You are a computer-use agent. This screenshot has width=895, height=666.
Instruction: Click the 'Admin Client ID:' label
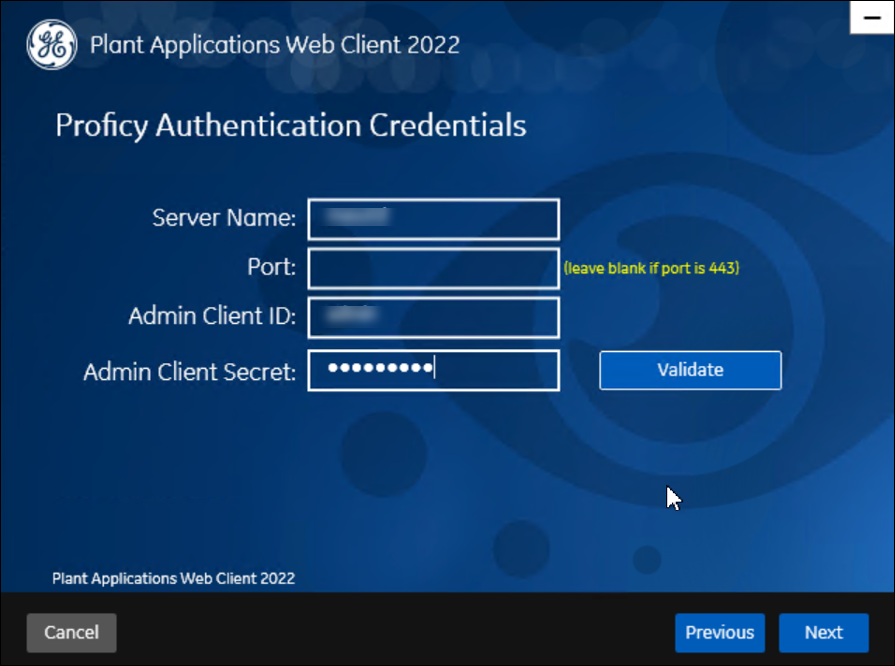[x=212, y=316]
